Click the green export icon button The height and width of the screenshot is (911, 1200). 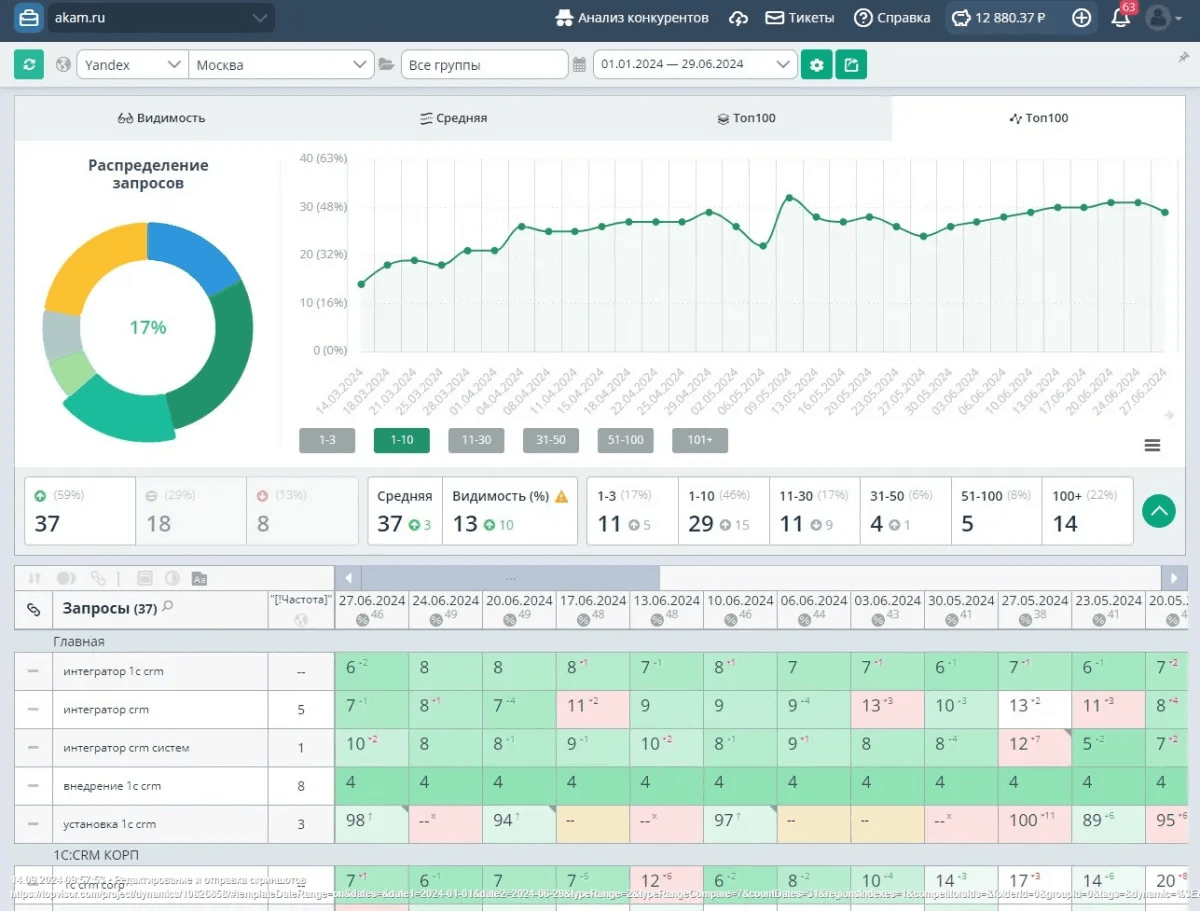pos(851,65)
